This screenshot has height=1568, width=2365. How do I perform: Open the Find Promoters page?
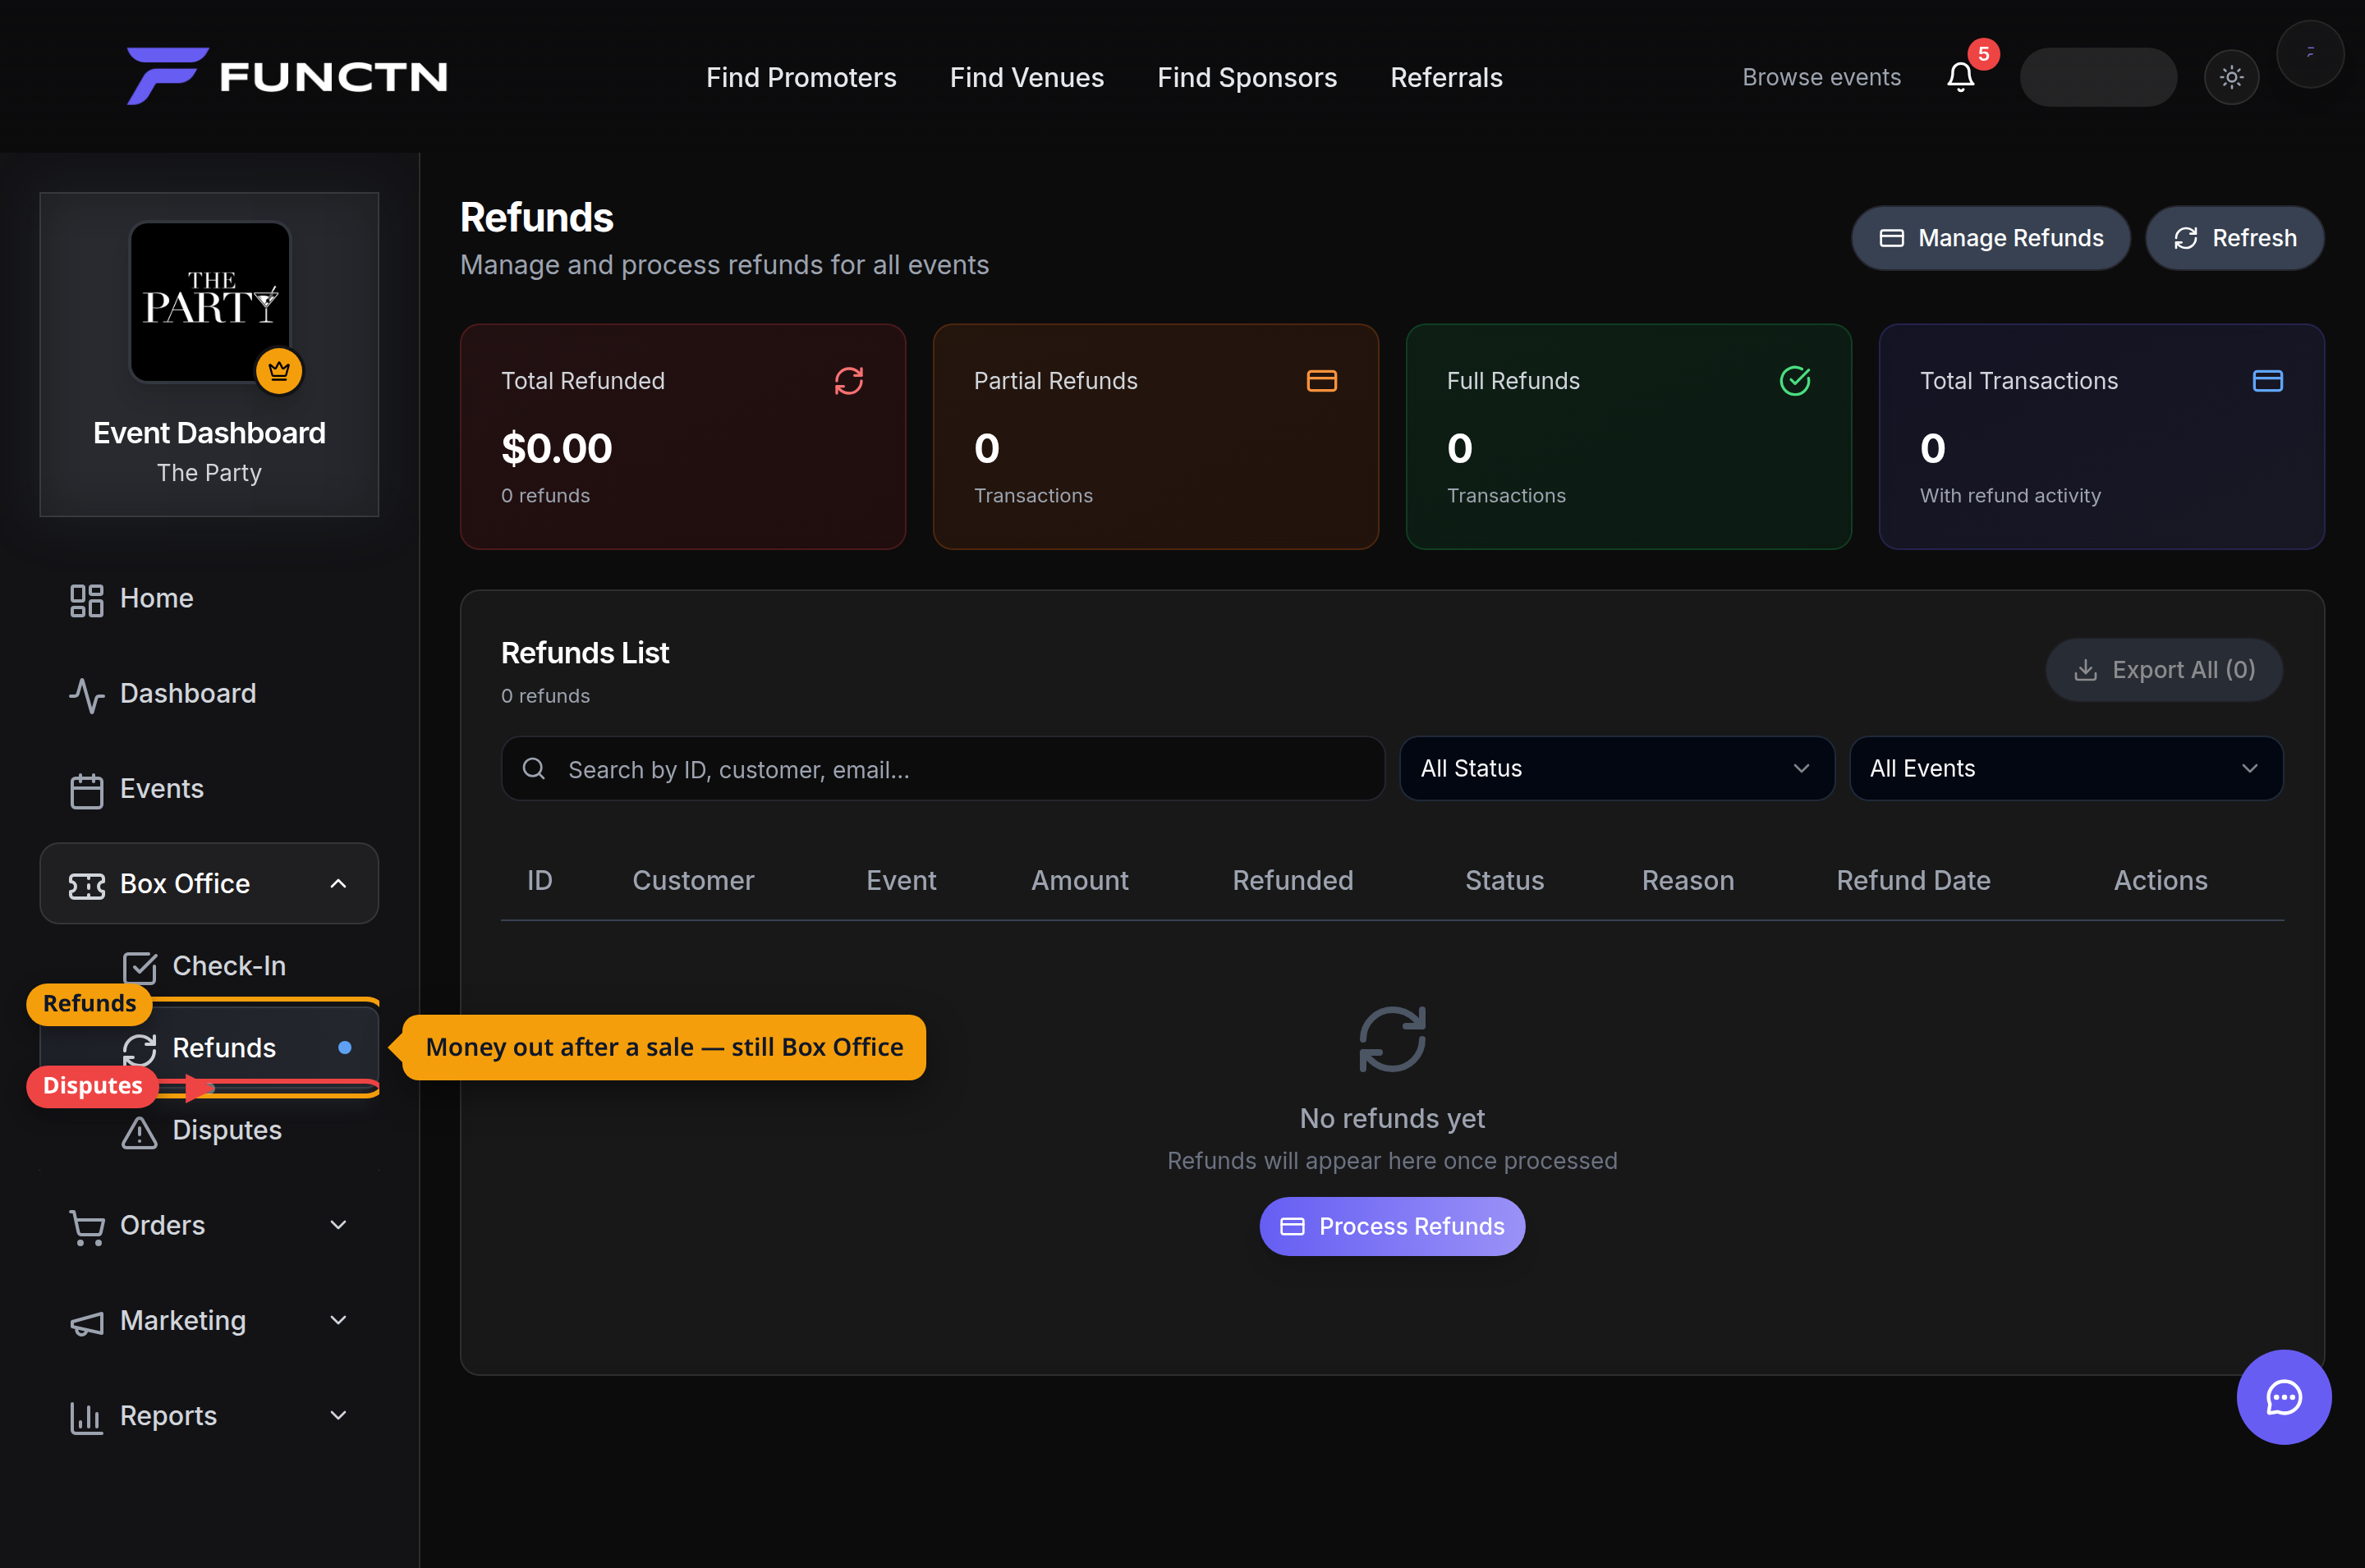[801, 77]
